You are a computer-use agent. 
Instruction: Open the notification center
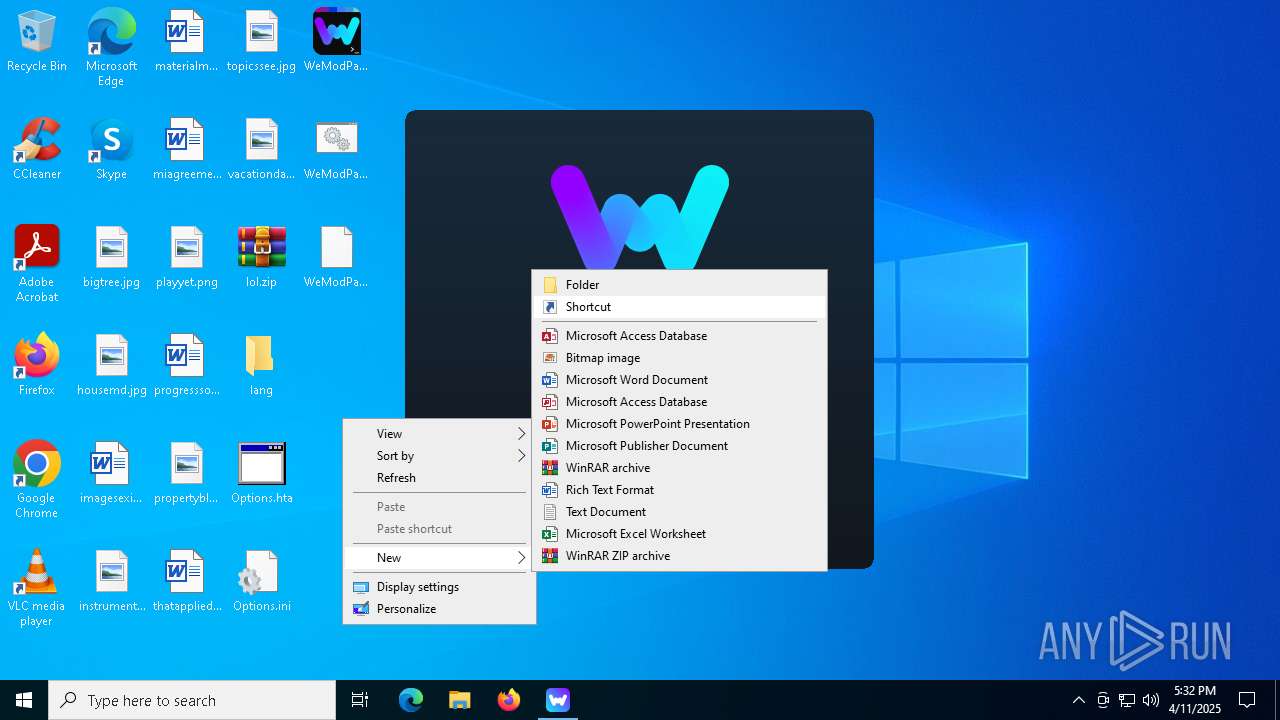click(x=1247, y=700)
